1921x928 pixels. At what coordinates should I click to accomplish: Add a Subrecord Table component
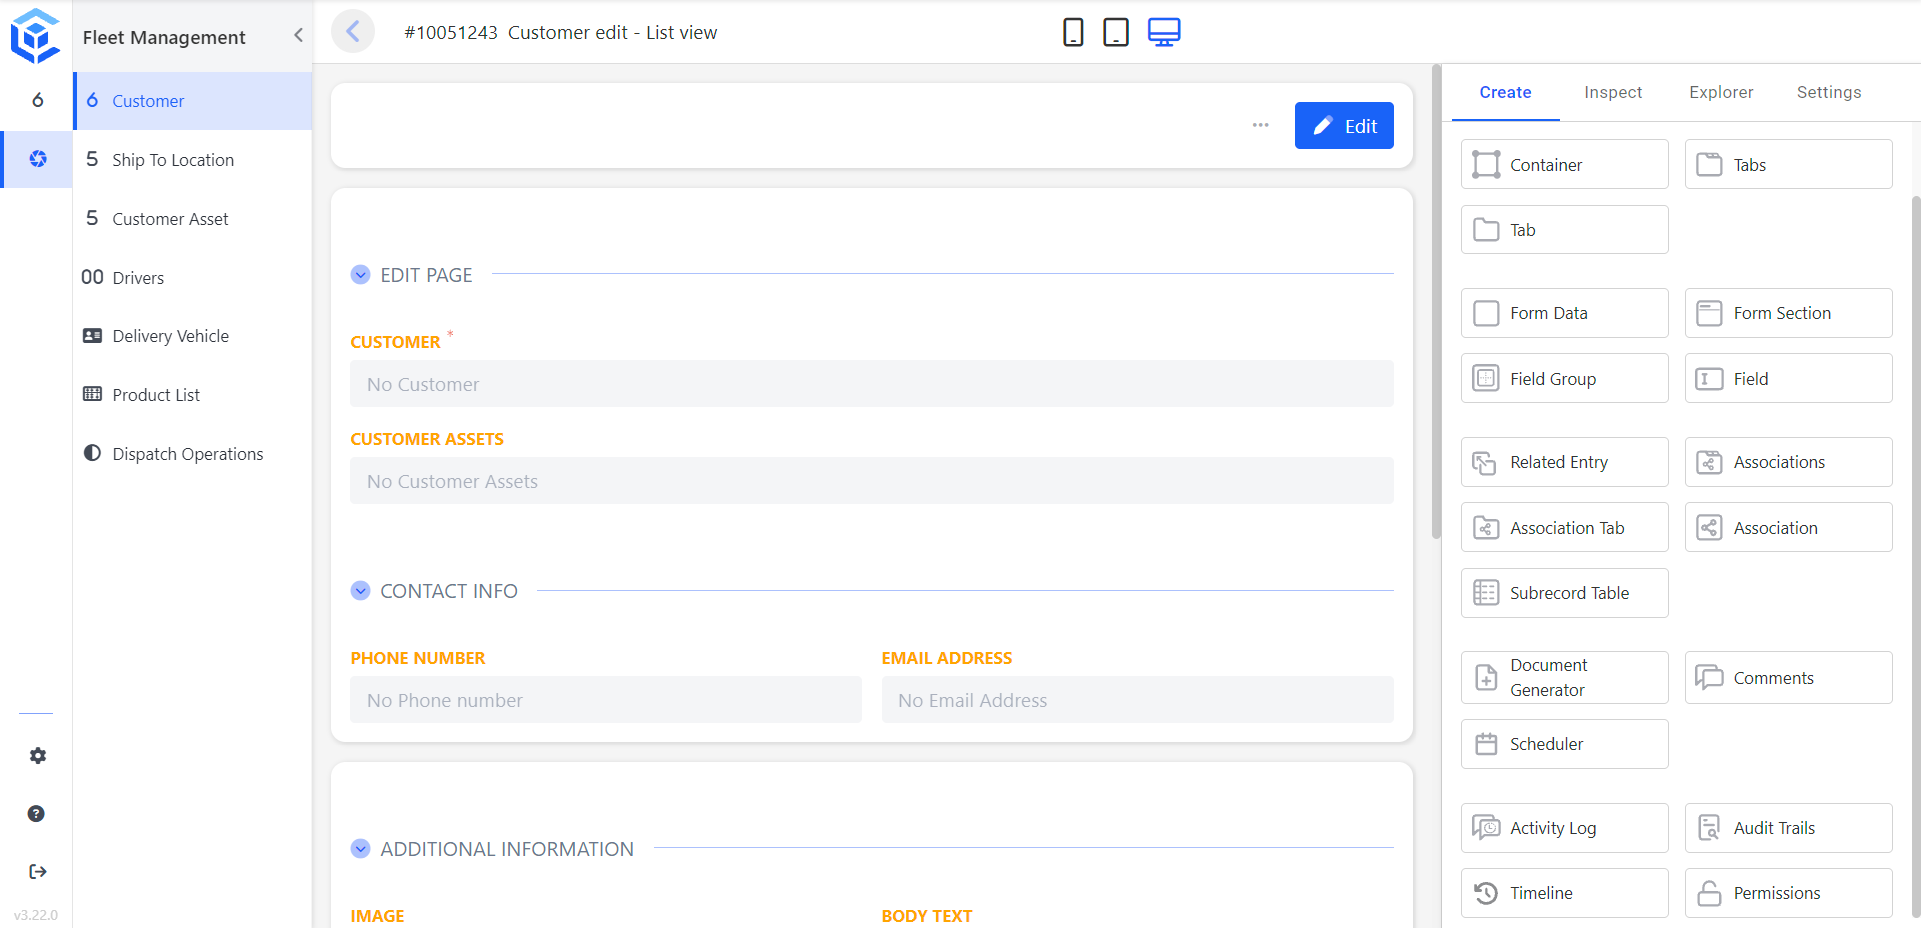click(1564, 593)
